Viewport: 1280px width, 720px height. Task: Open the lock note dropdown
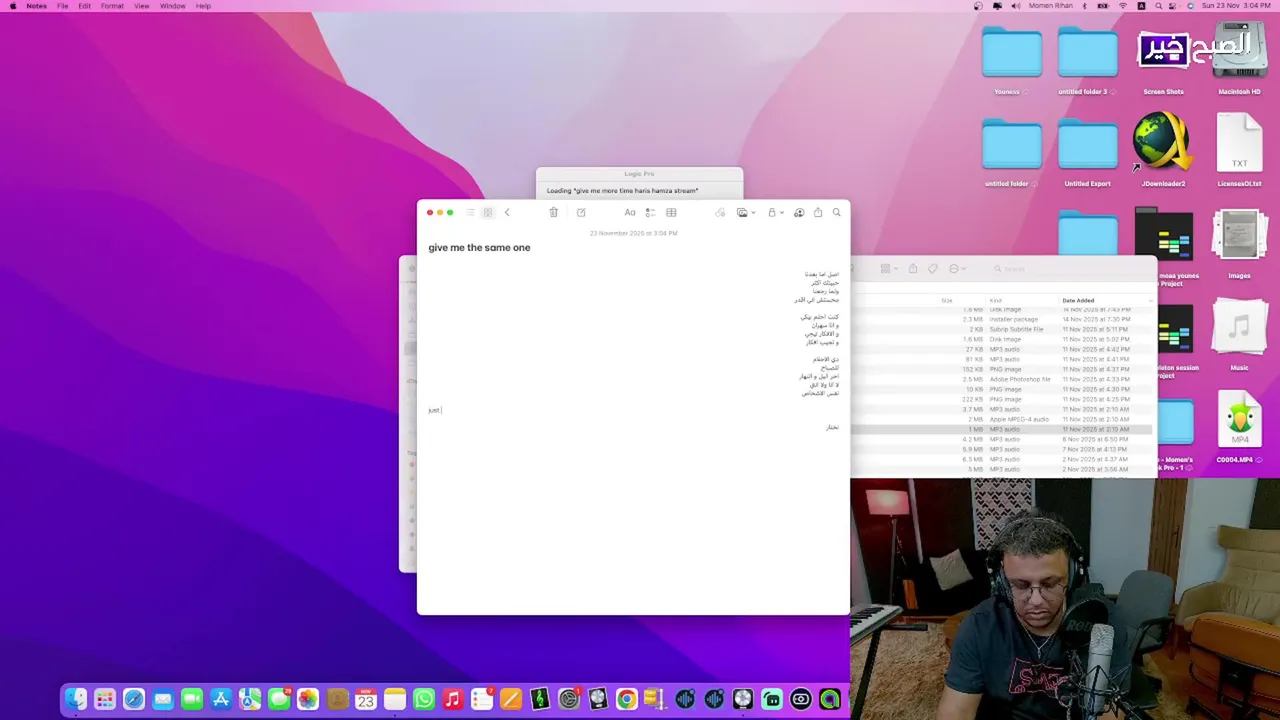[774, 212]
